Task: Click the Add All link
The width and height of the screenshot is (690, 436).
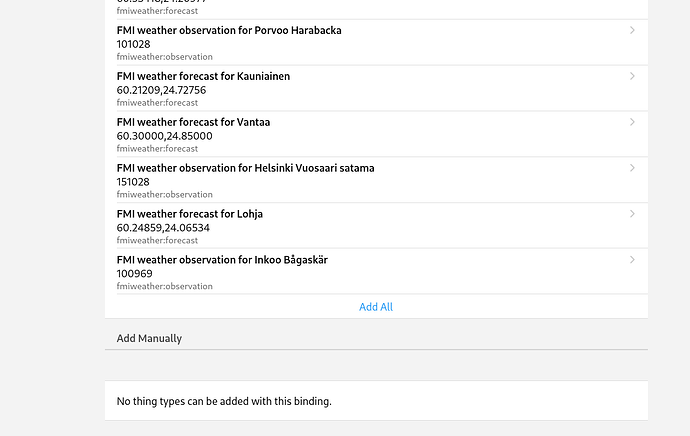Action: (x=376, y=307)
